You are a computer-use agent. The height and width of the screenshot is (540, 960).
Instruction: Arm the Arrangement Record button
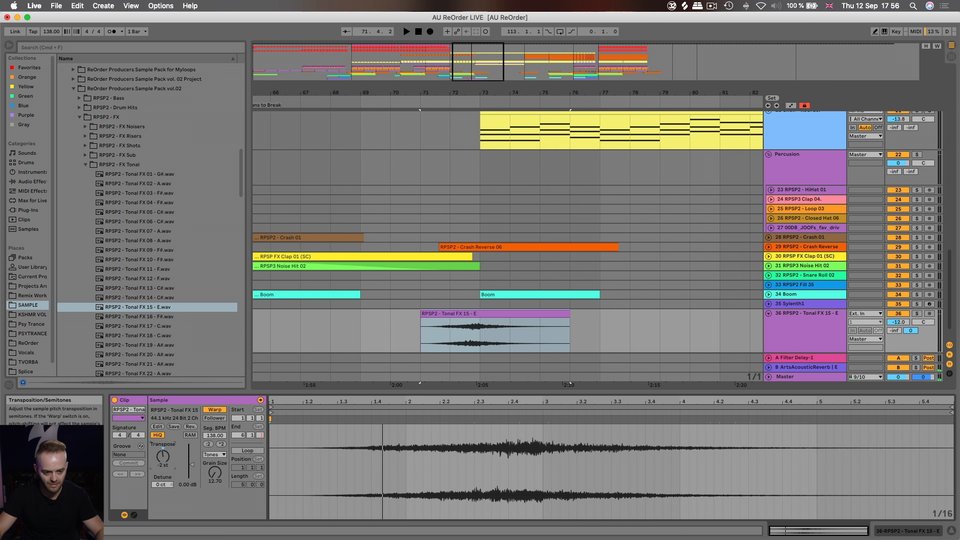[430, 31]
